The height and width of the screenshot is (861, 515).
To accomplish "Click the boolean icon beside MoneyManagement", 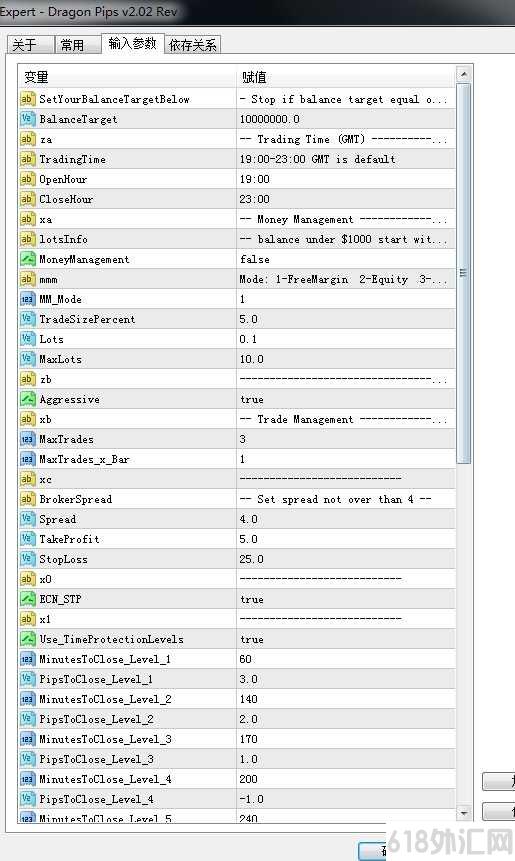I will pos(27,259).
